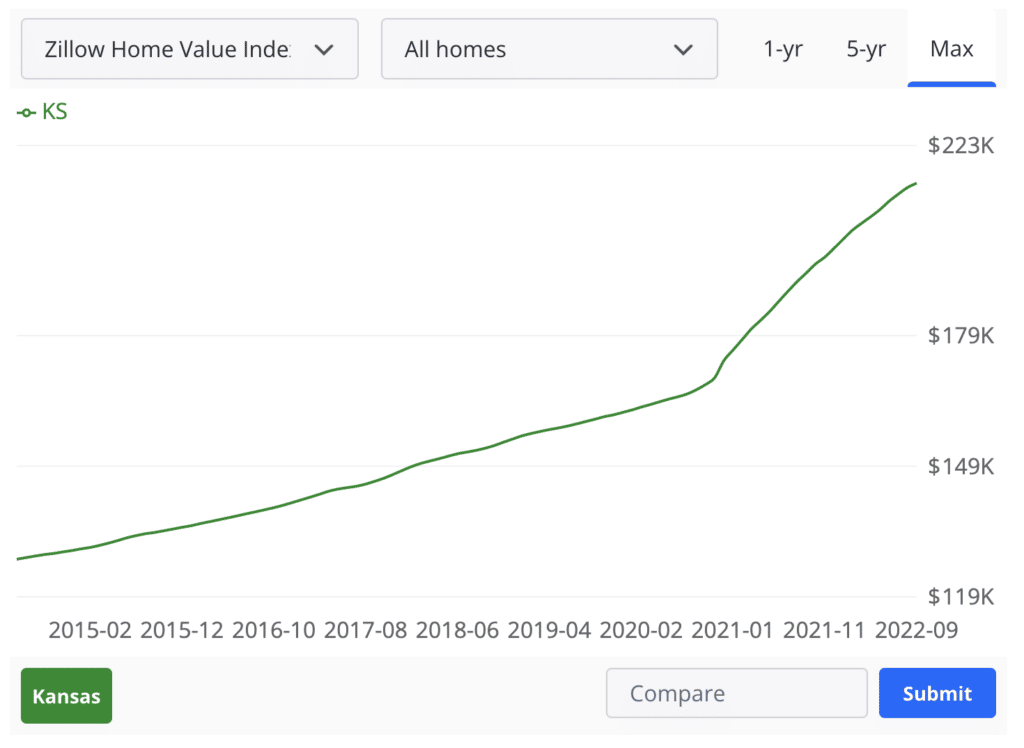Click the Submit button
Viewport: 1024px width, 748px height.
(x=937, y=693)
